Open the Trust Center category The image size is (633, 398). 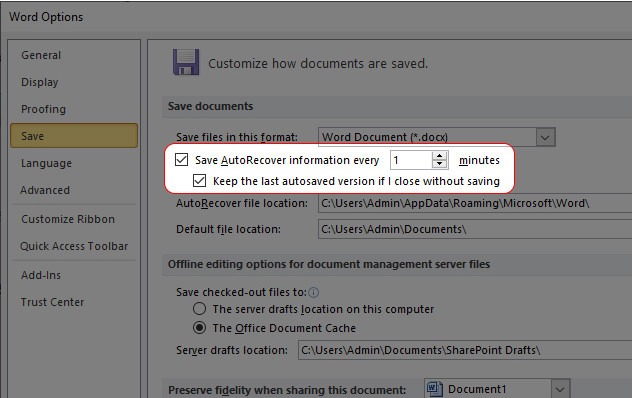tap(52, 302)
